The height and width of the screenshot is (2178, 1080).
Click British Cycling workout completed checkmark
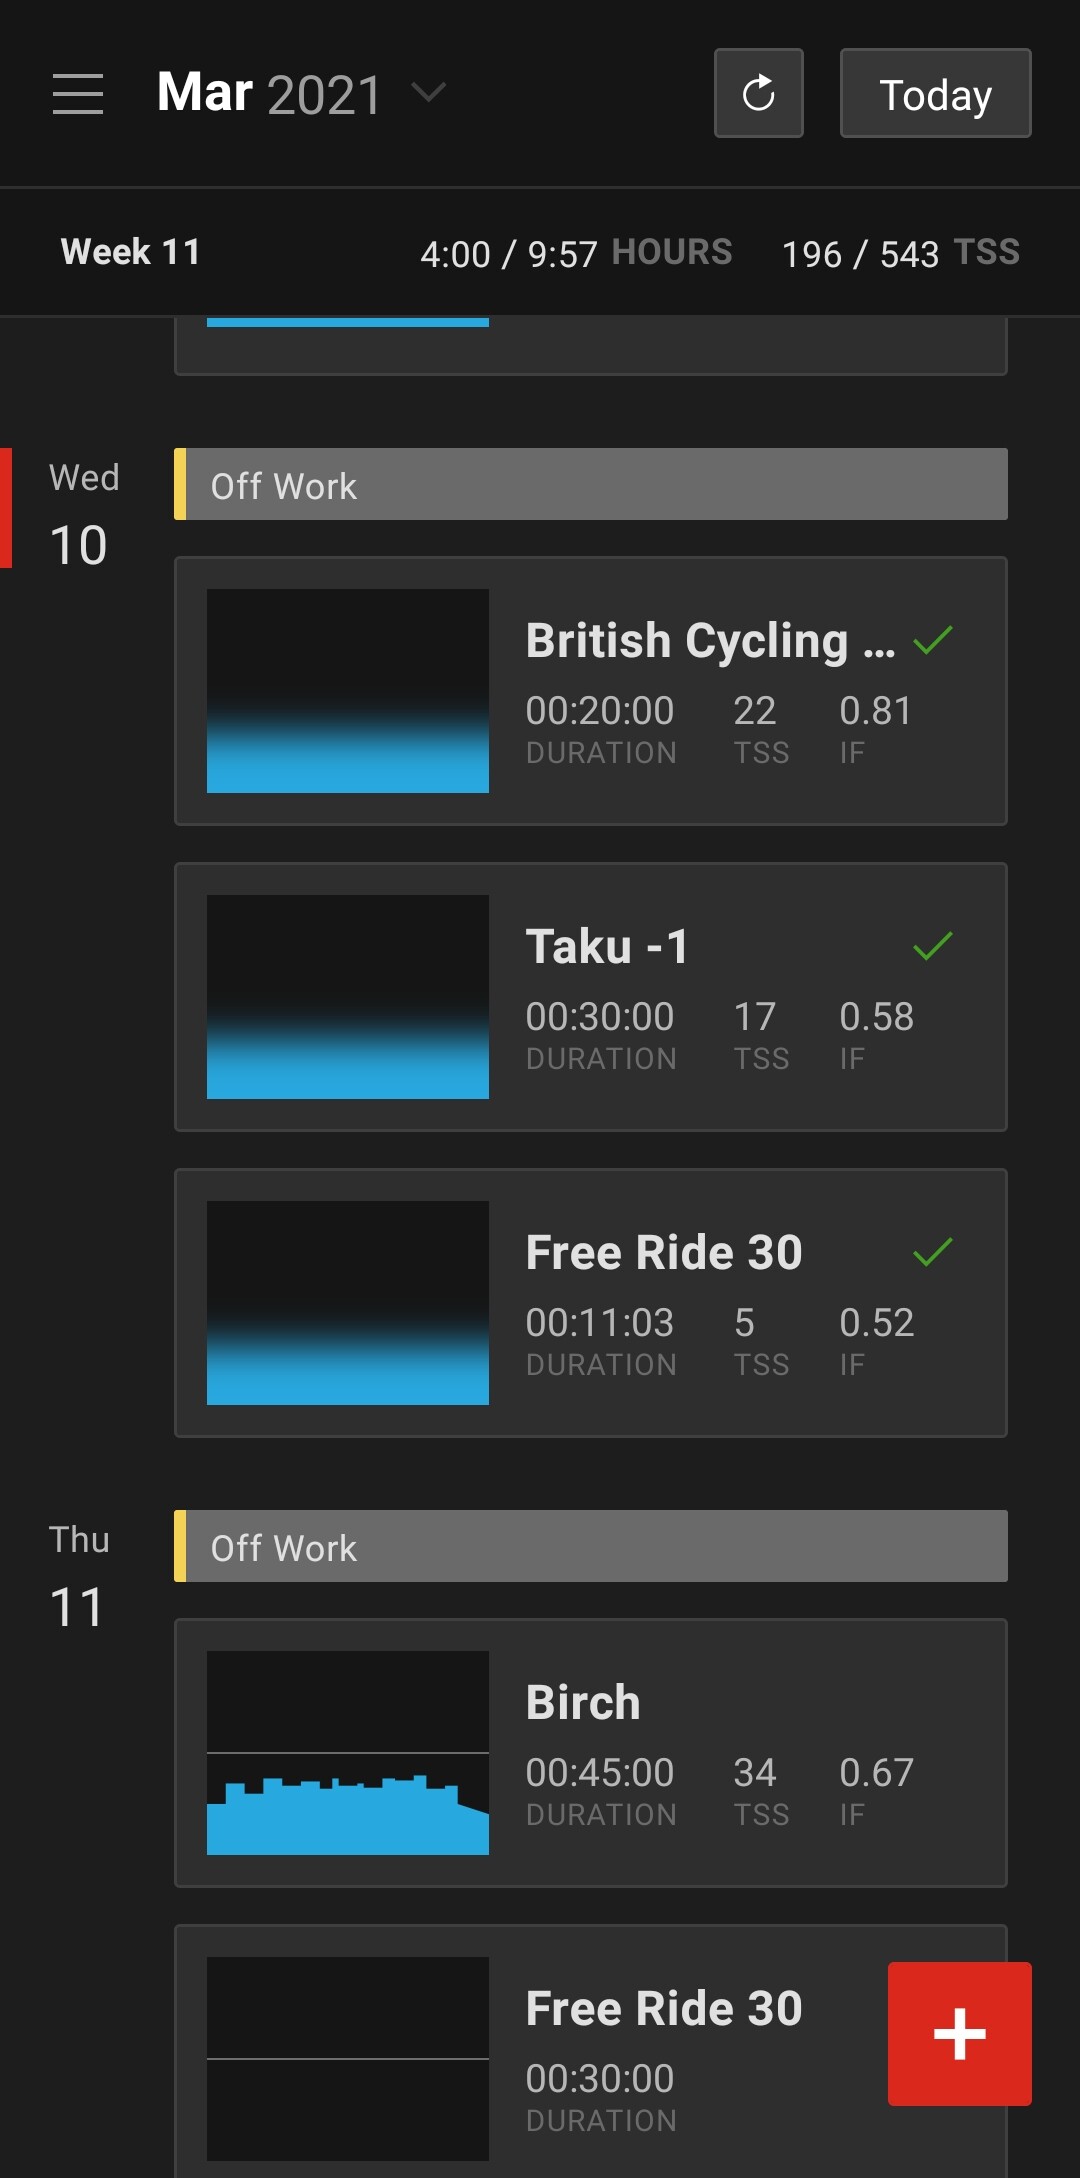pyautogui.click(x=932, y=640)
